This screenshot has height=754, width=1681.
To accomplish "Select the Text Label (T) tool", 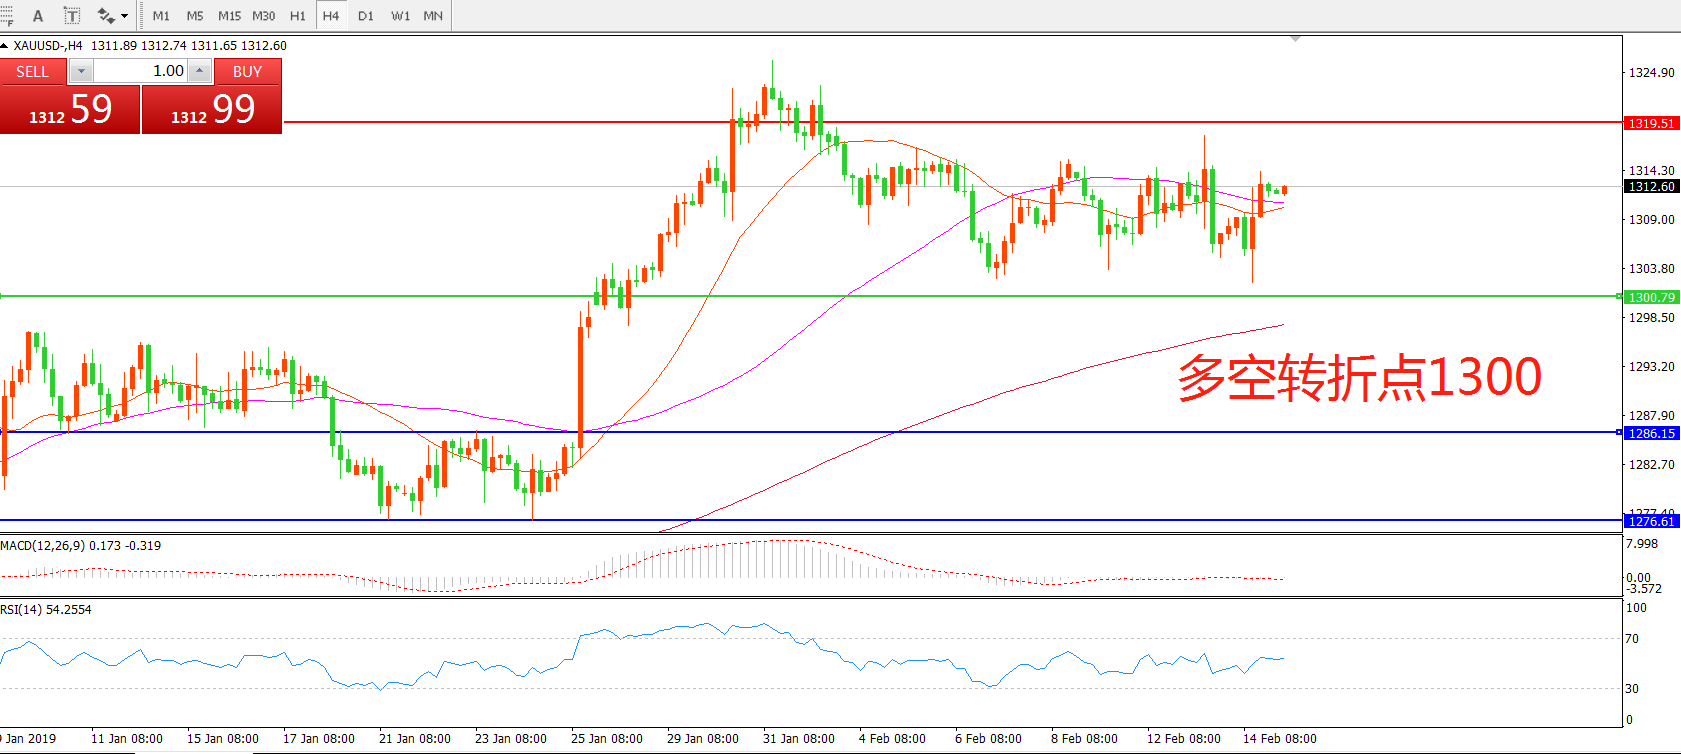I will (72, 16).
